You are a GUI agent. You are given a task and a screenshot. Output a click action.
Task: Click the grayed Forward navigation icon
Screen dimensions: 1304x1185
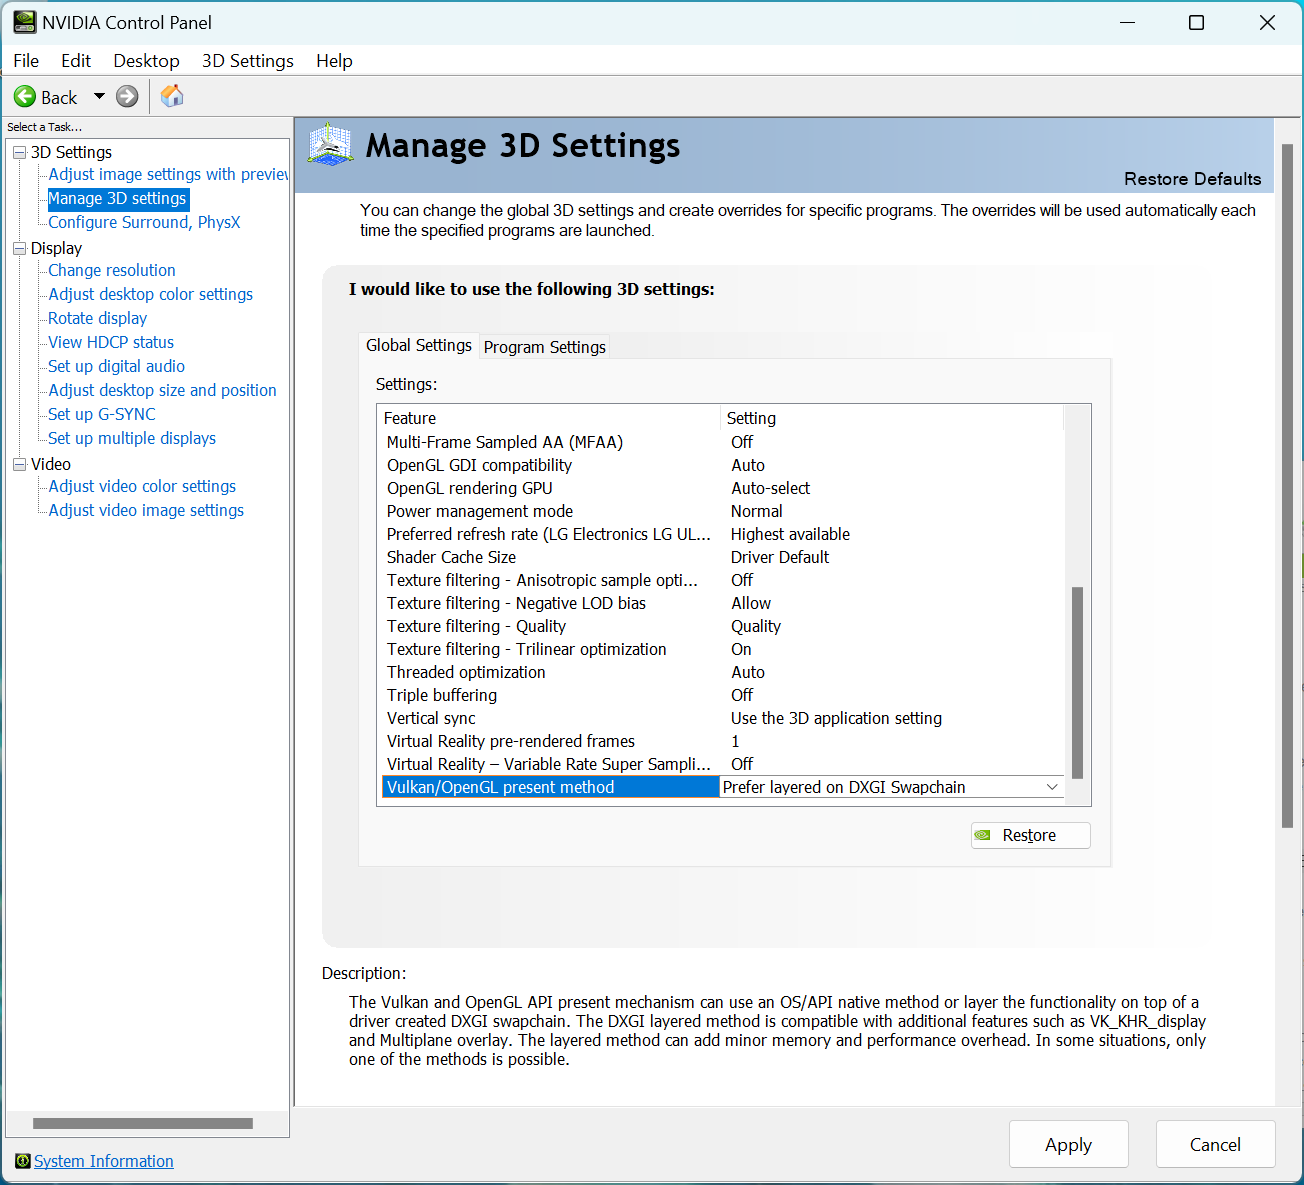127,96
